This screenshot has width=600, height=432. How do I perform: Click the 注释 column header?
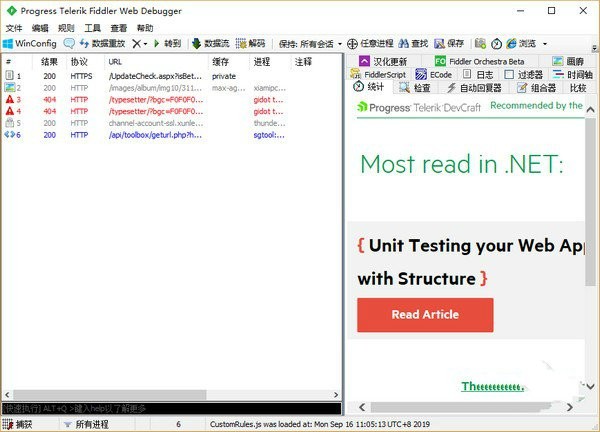pos(303,62)
